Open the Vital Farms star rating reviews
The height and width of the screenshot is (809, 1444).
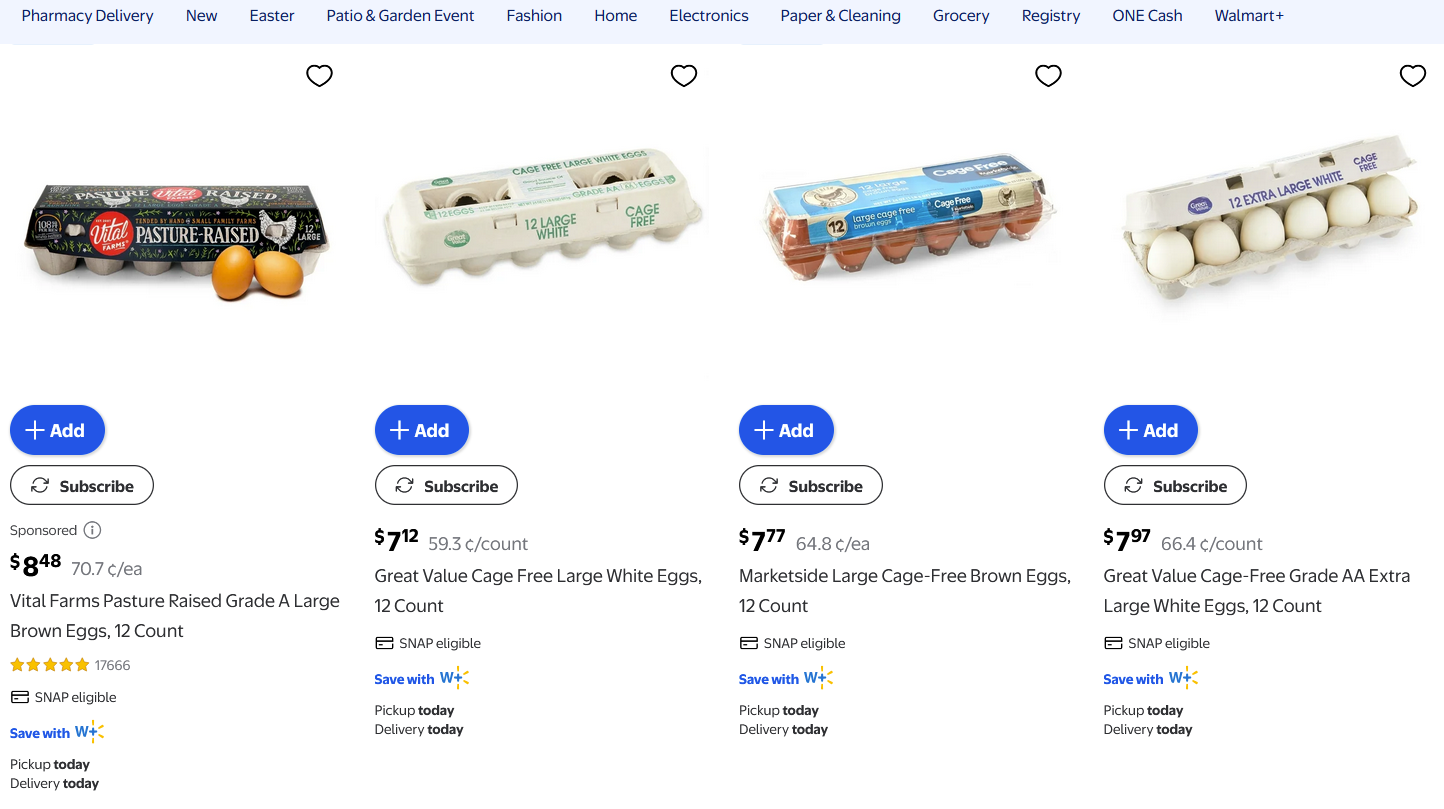70,665
